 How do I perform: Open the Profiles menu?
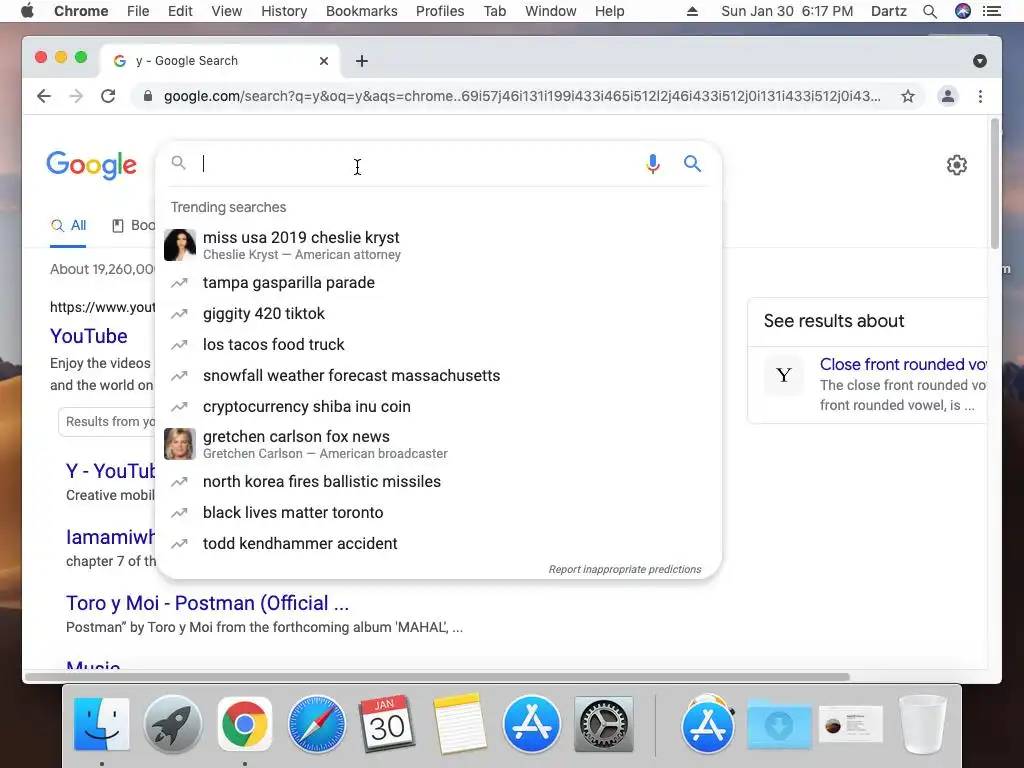point(440,11)
